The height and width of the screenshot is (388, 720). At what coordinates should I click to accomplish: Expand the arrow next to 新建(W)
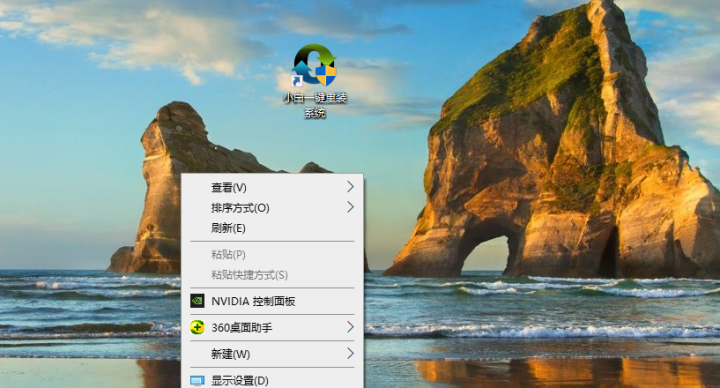[350, 354]
